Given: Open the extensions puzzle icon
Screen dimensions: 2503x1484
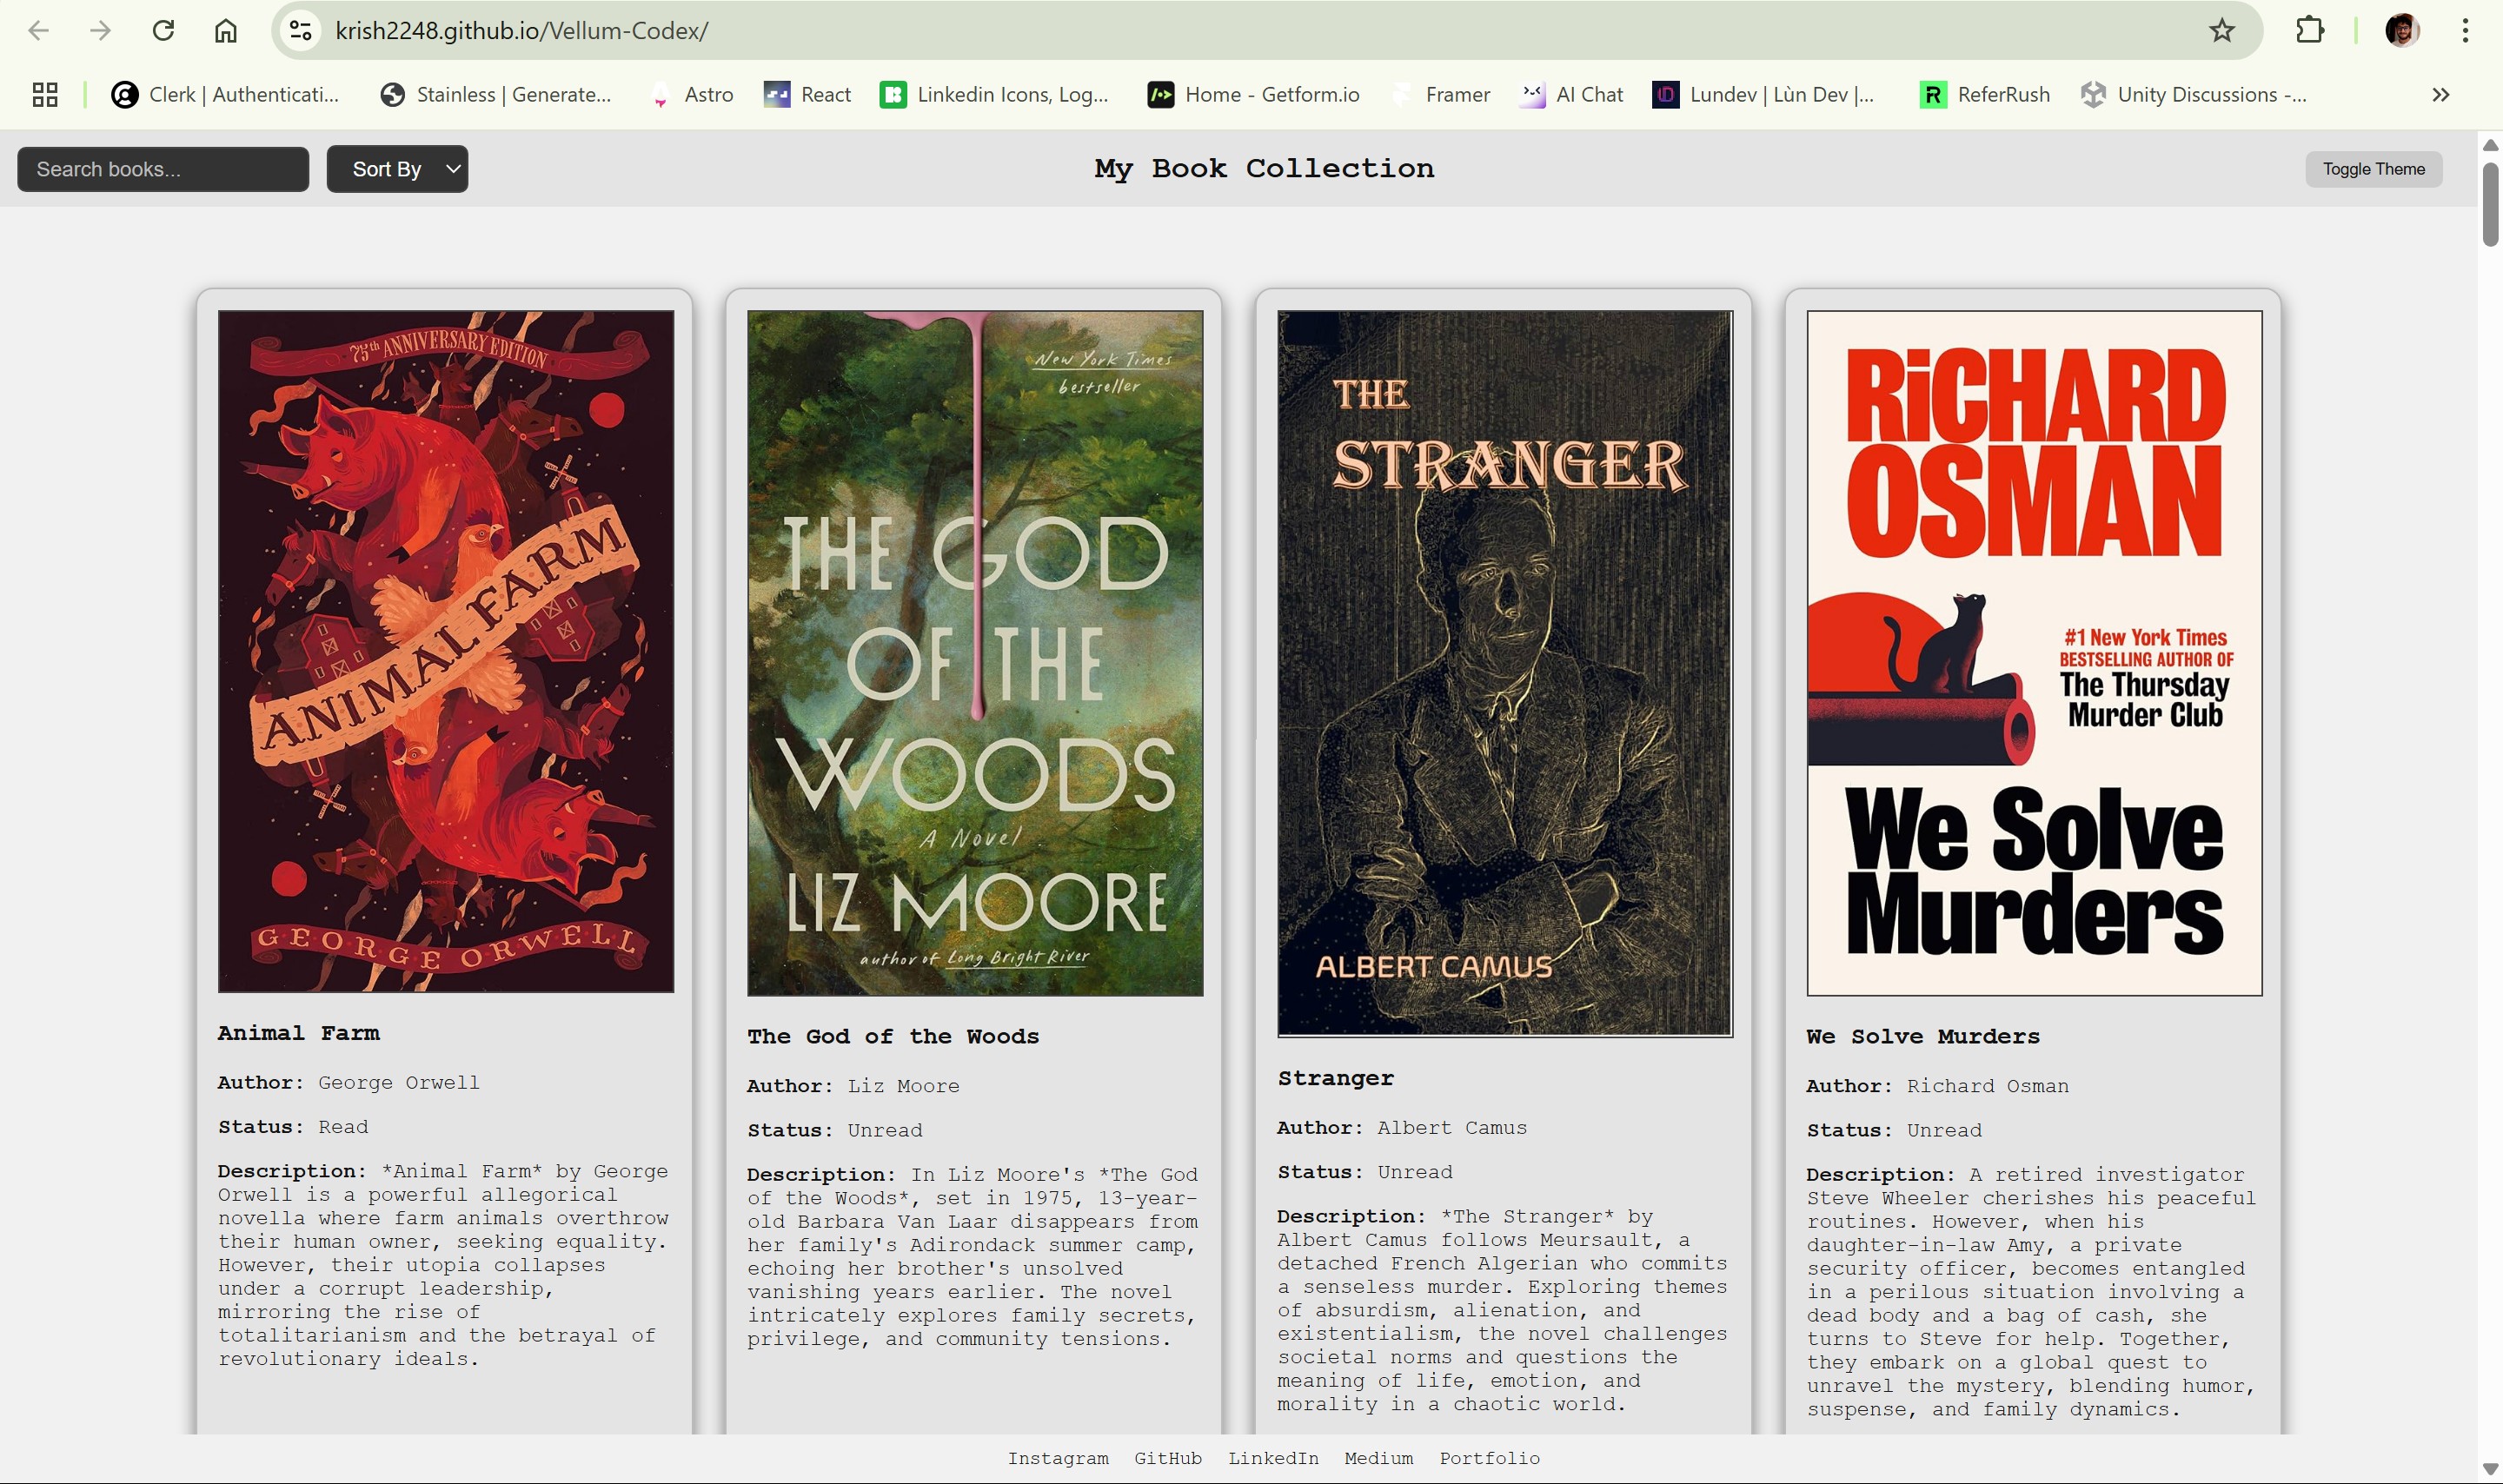Looking at the screenshot, I should point(2309,31).
